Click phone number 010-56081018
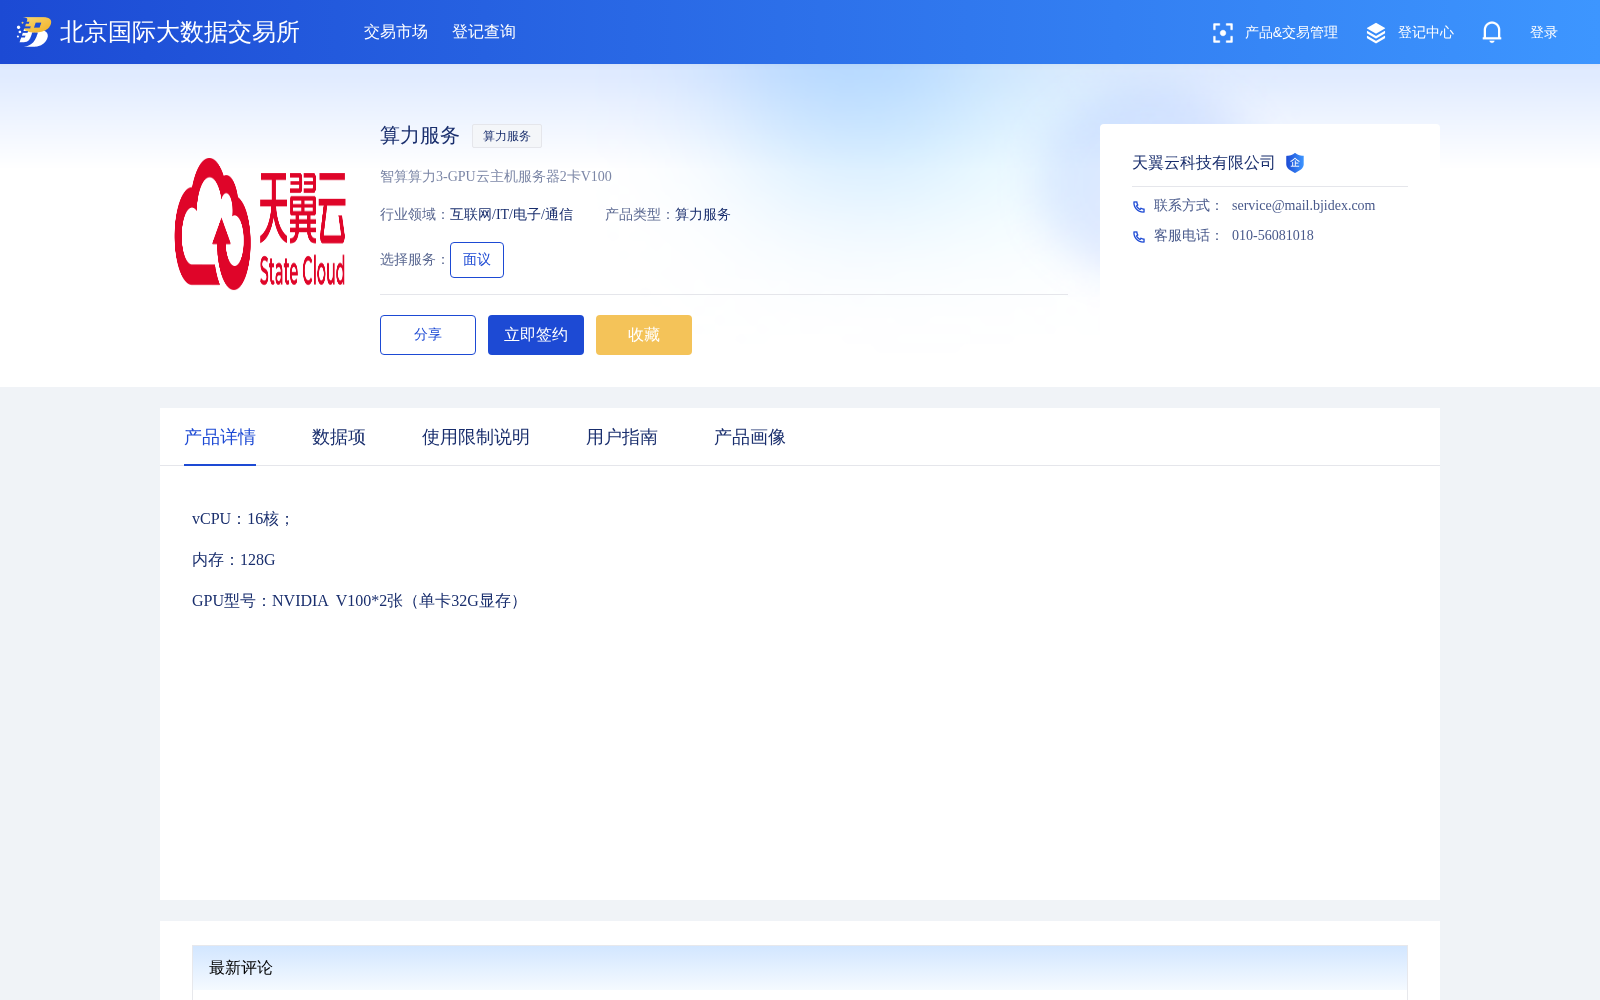 1273,236
